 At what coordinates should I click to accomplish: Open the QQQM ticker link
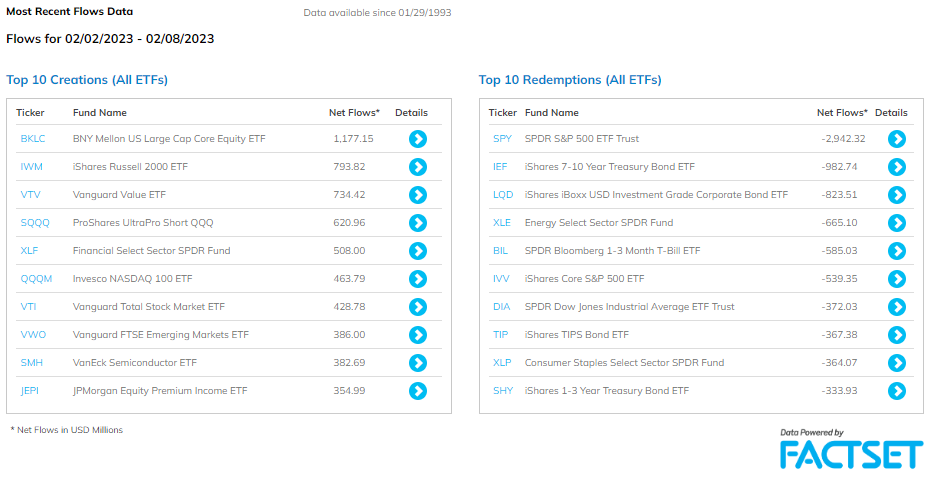pyautogui.click(x=36, y=279)
